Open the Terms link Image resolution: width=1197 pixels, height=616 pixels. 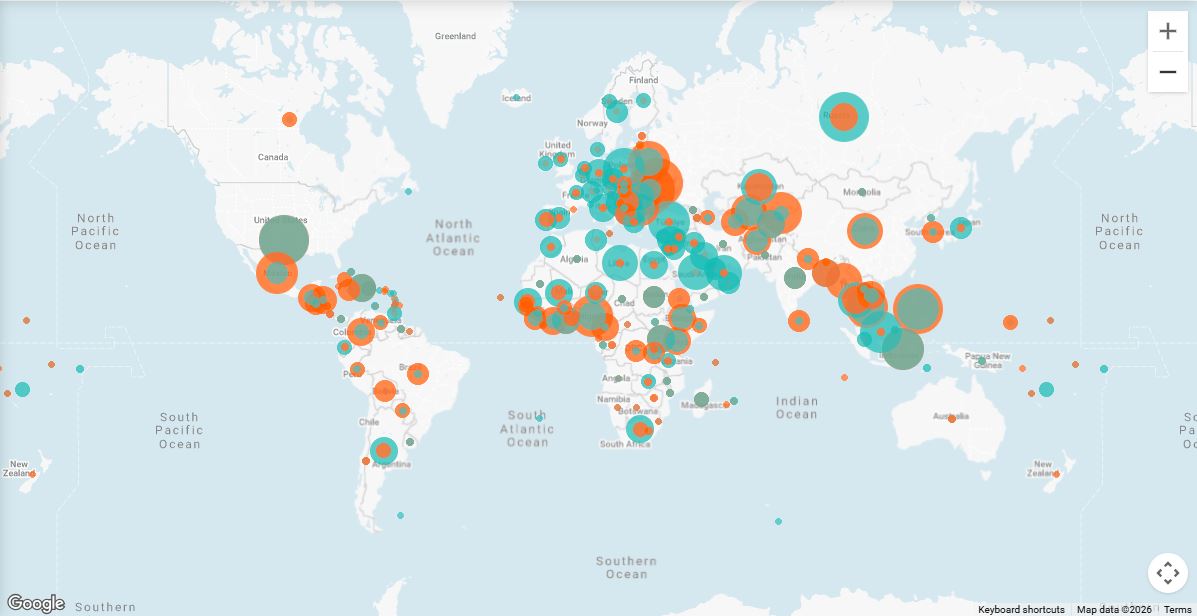1177,609
